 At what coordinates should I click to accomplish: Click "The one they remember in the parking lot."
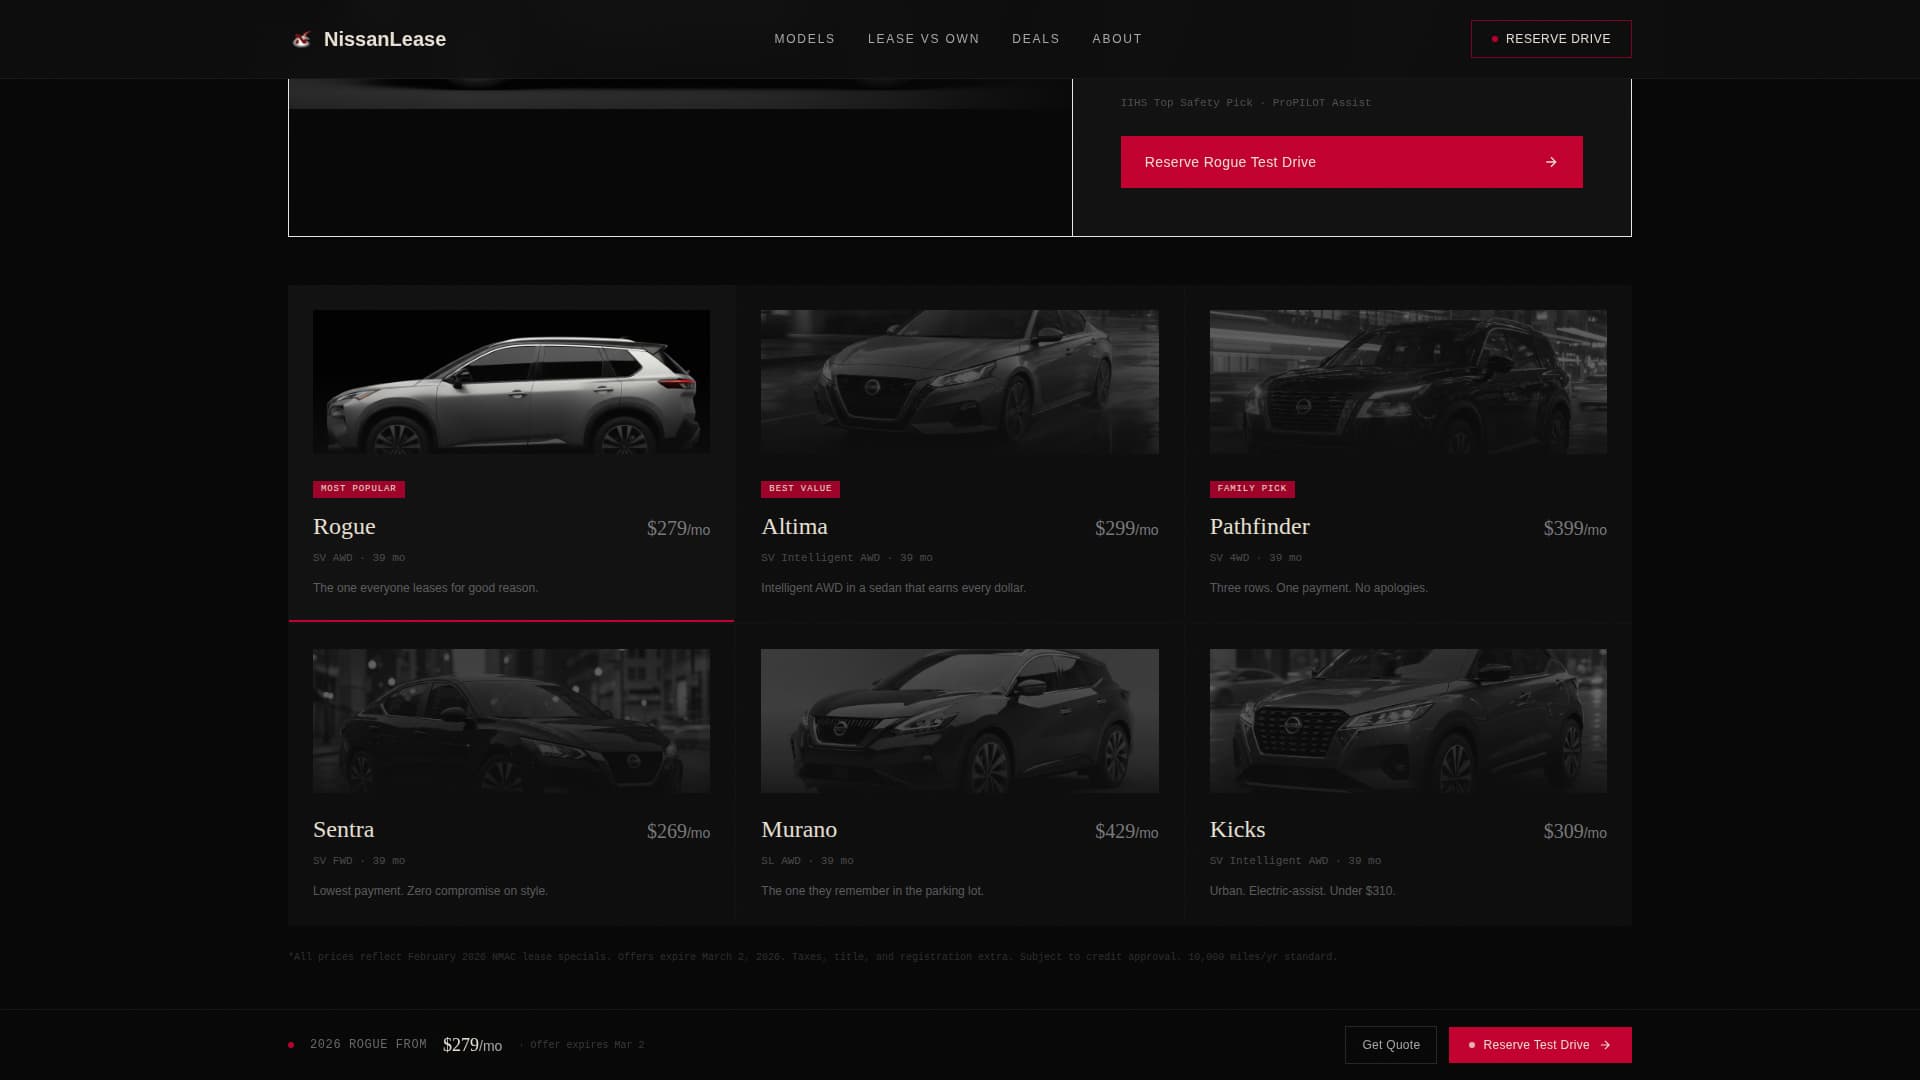coord(872,891)
